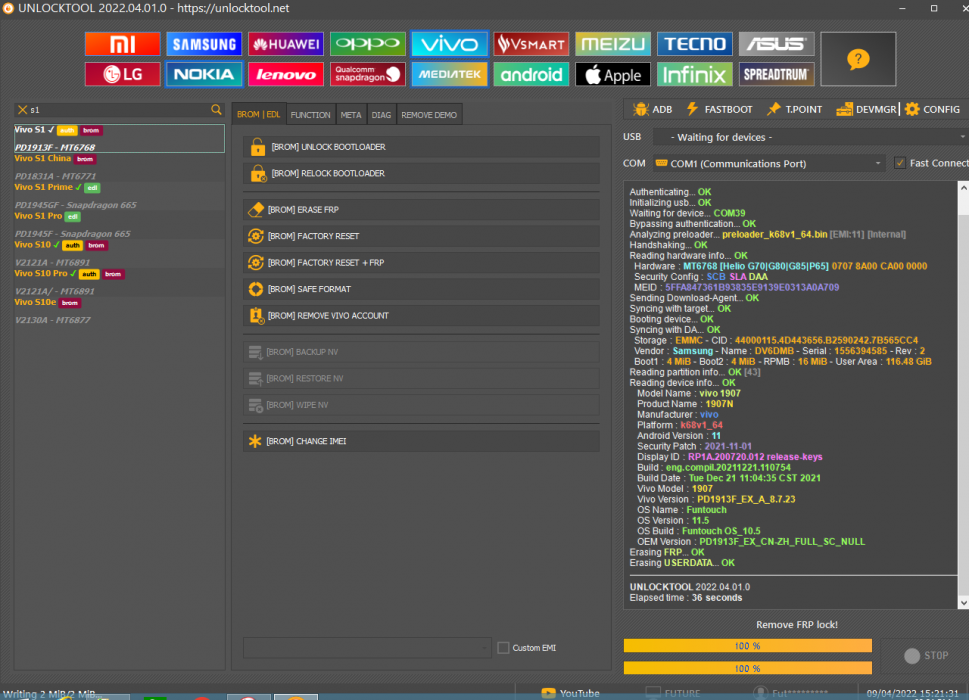
Task: Click the BROM Restore NV button
Action: (421, 379)
